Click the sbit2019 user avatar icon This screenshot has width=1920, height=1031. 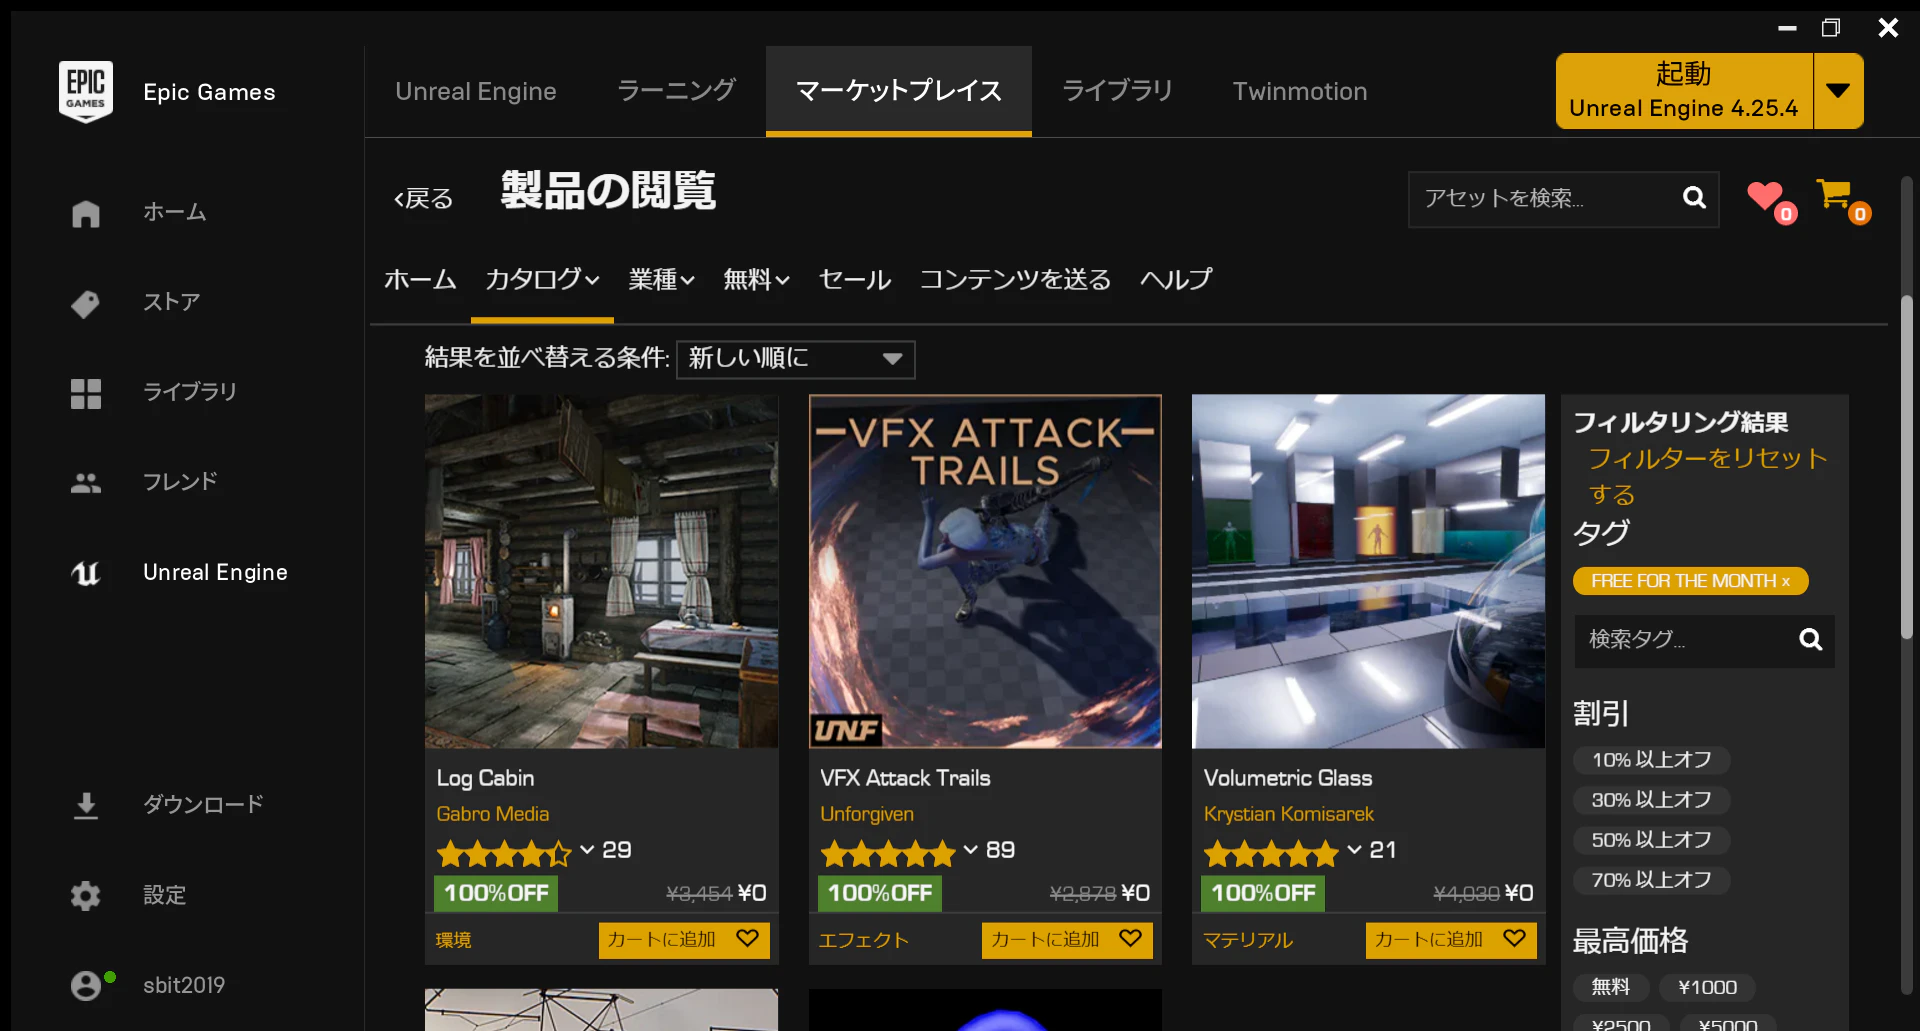click(86, 986)
